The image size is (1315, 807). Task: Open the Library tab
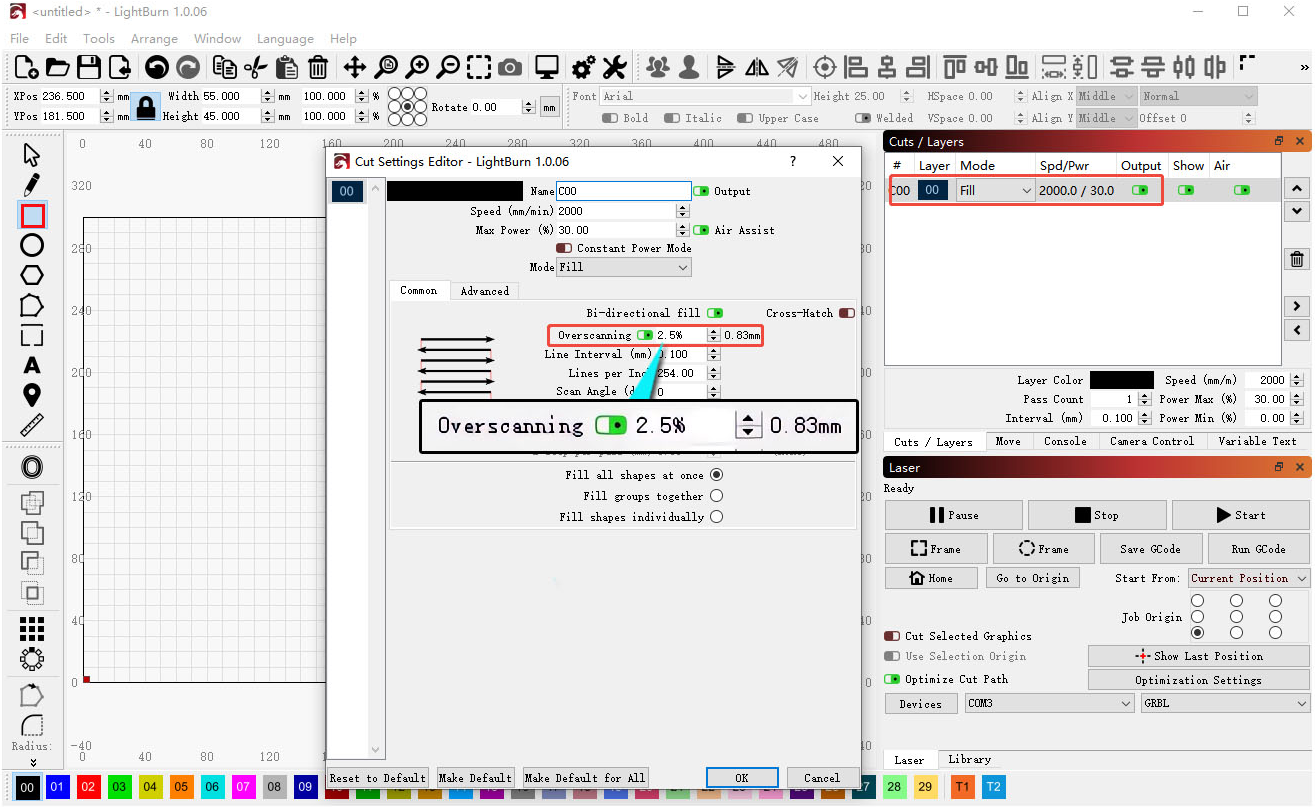pos(969,759)
